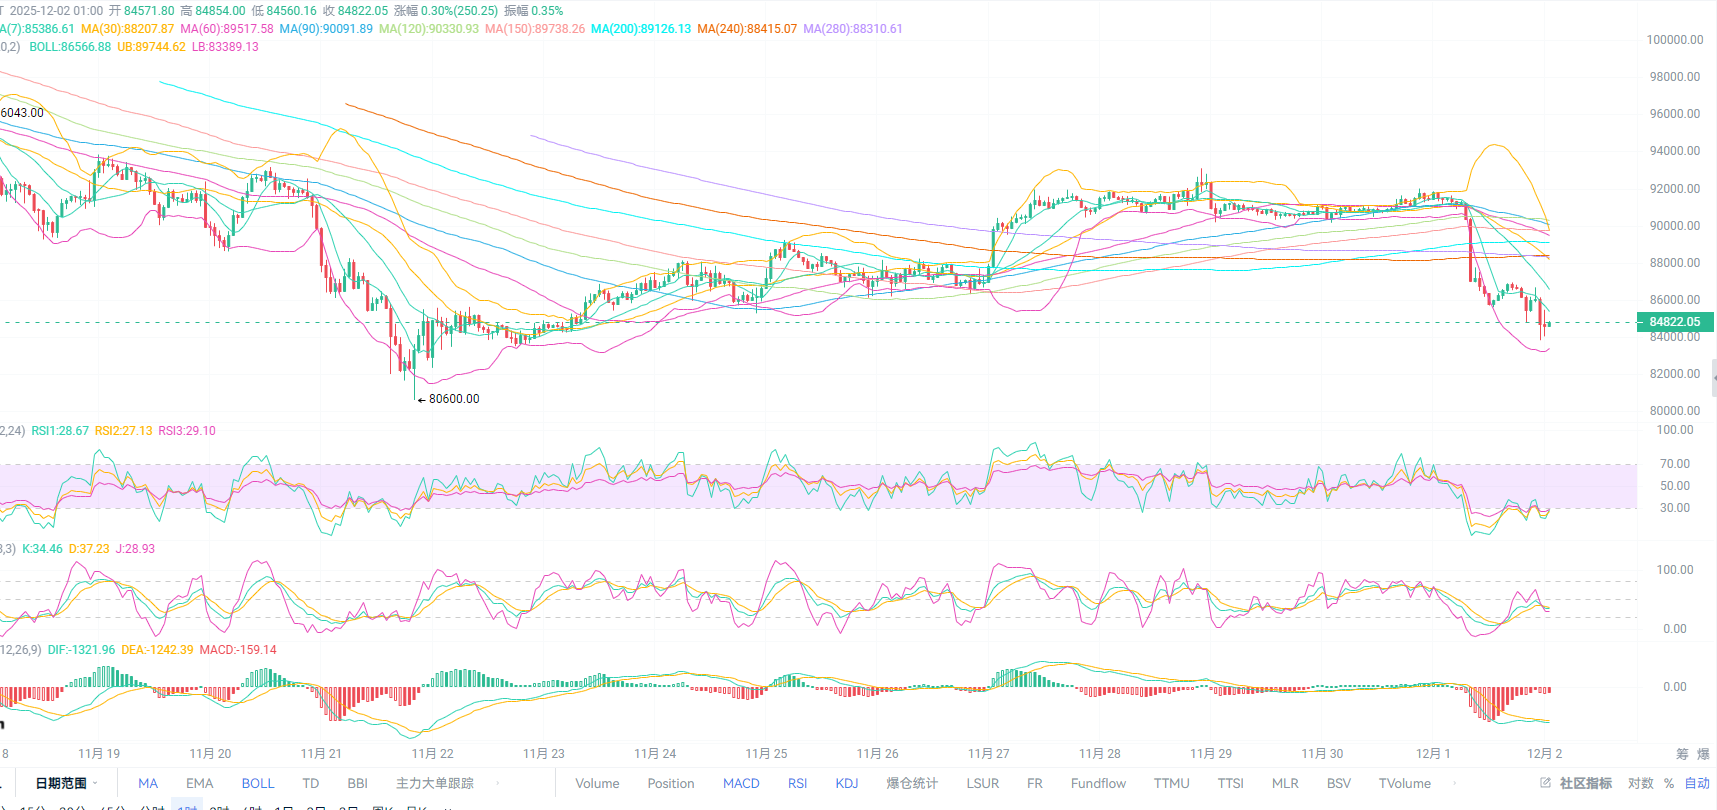Toggle the MACD sub-chart indicator
The height and width of the screenshot is (810, 1717).
point(741,783)
